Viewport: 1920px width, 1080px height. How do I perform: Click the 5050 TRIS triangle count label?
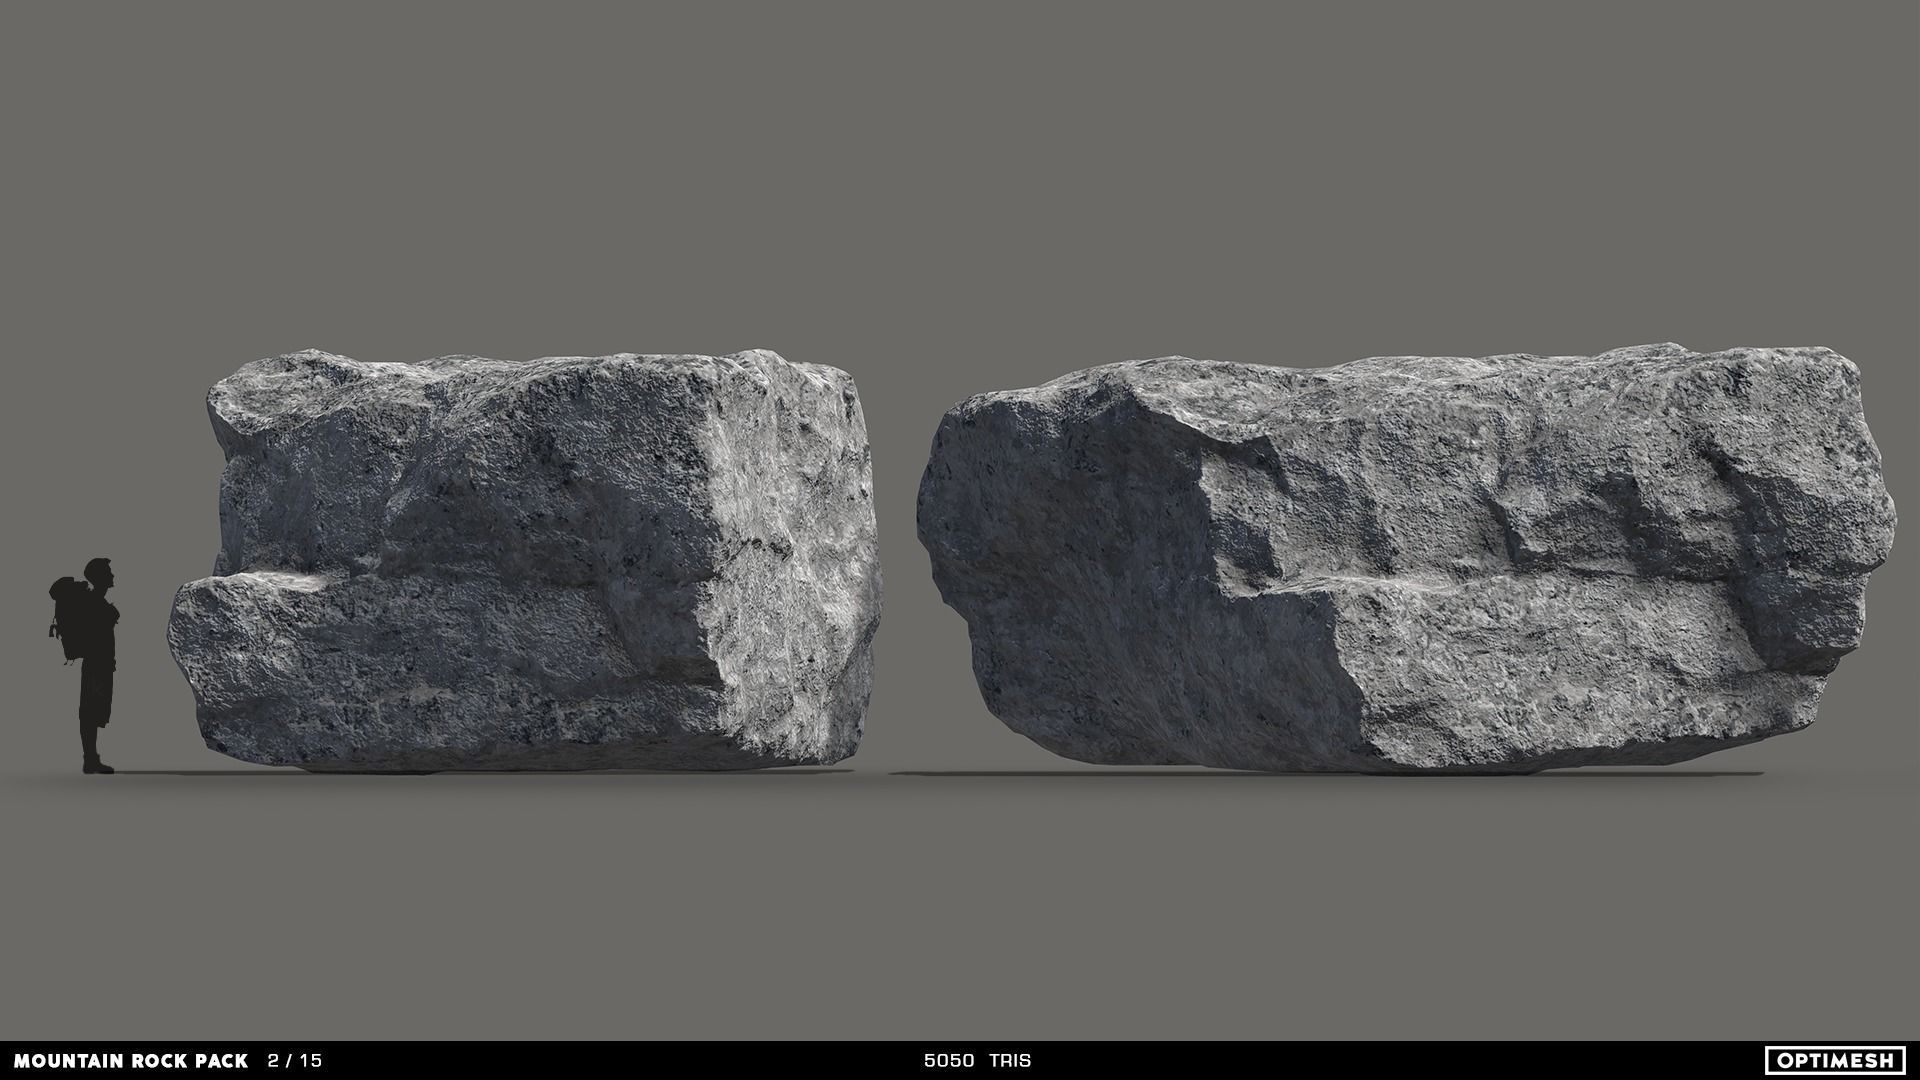point(977,1060)
